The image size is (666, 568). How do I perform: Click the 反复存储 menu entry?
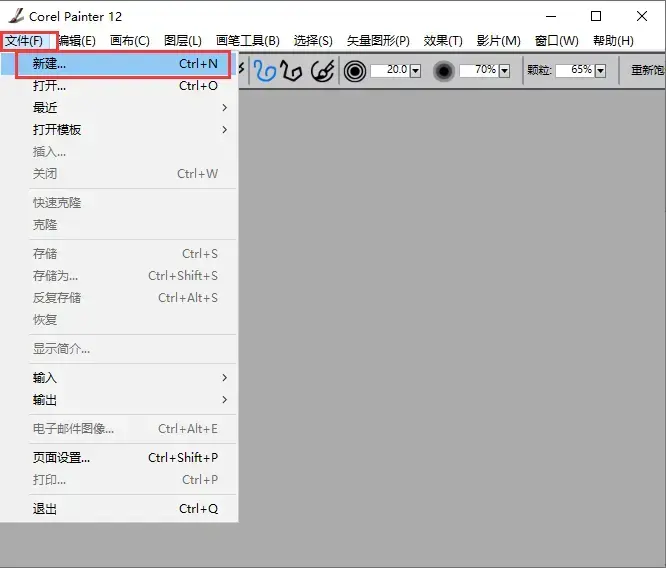(119, 298)
